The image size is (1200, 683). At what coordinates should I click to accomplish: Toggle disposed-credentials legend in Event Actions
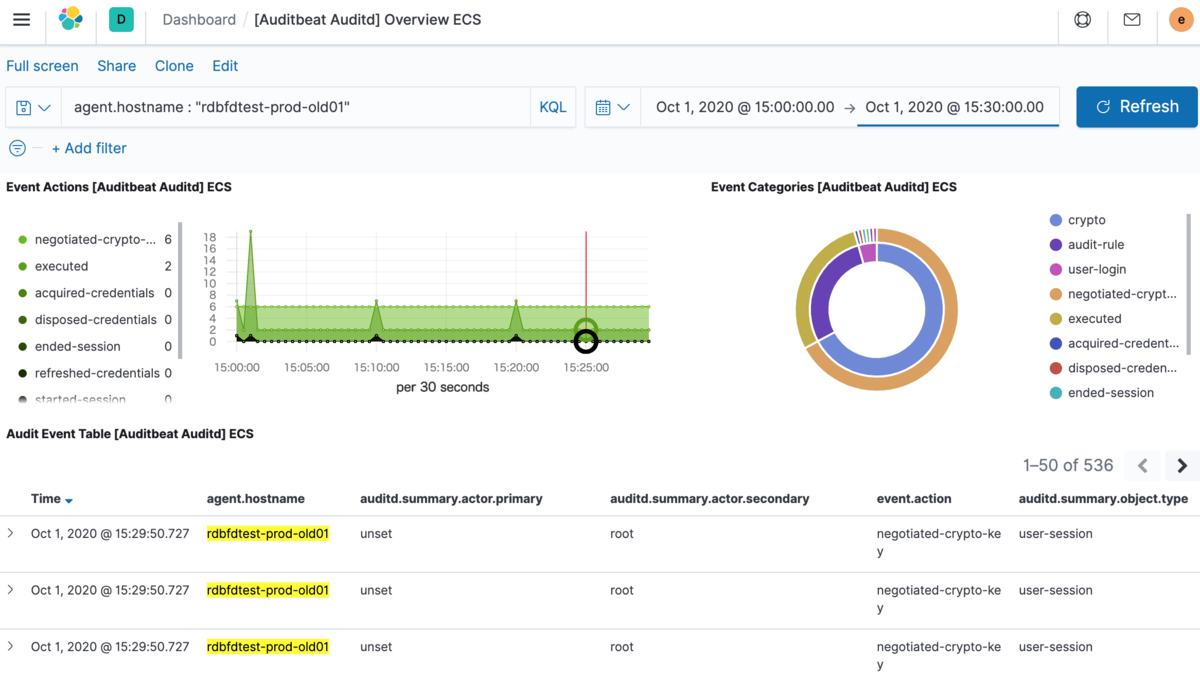coord(95,320)
